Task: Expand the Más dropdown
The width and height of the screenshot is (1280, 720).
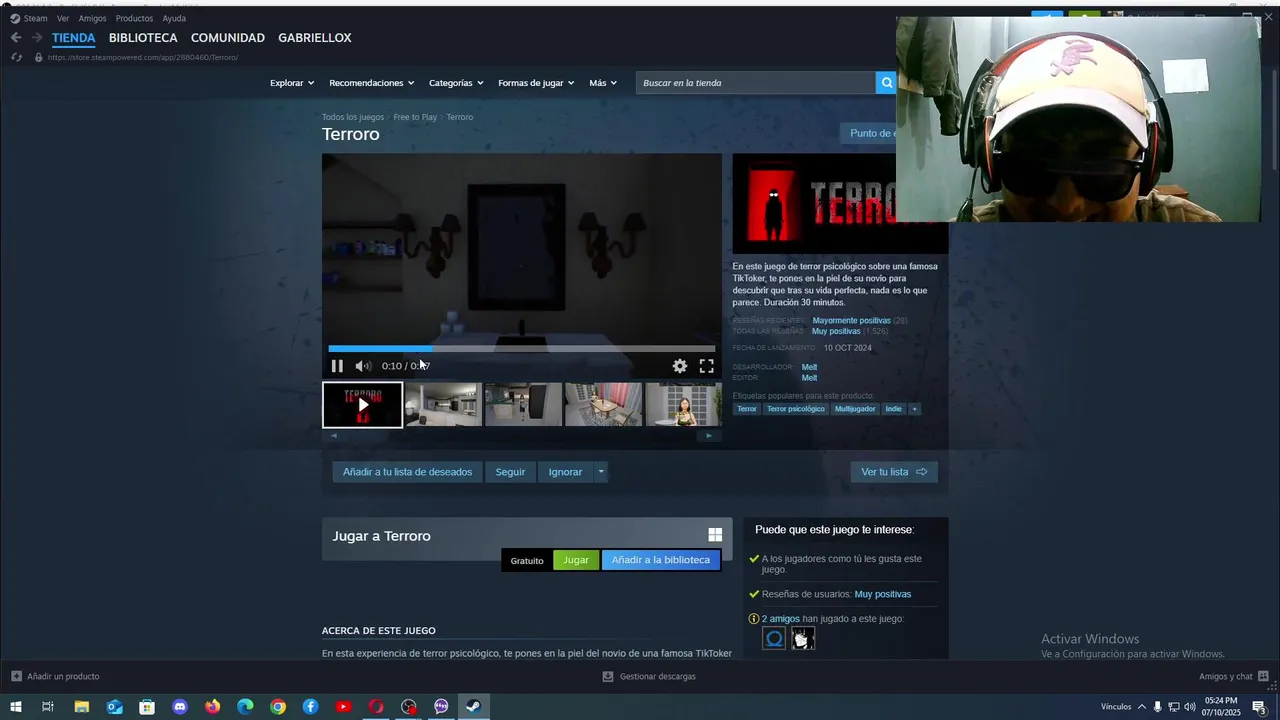Action: [x=603, y=83]
